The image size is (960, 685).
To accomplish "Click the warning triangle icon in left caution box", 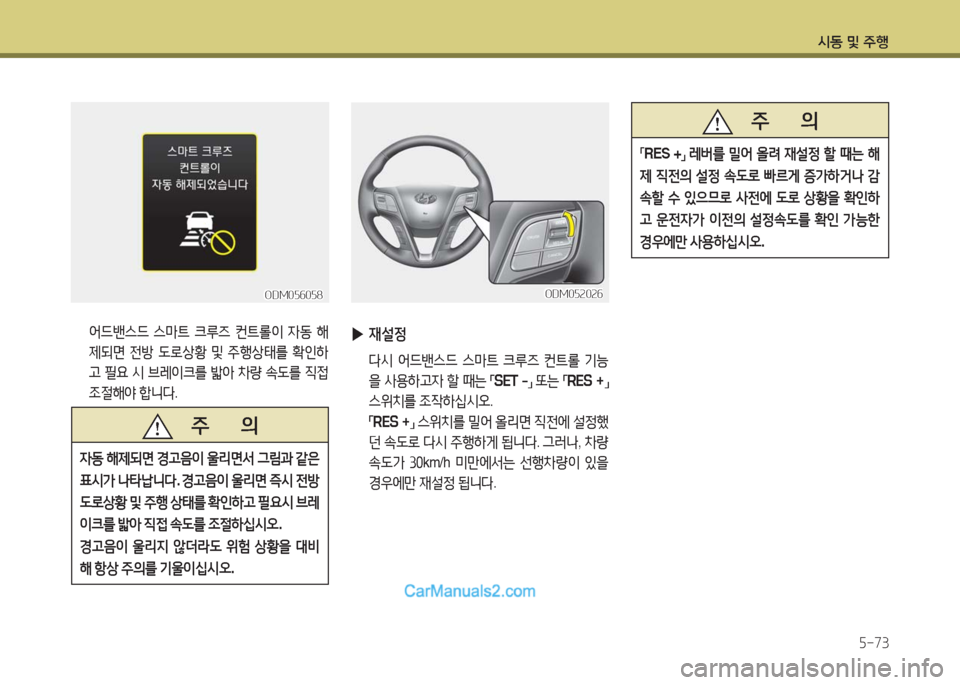I will coord(157,426).
